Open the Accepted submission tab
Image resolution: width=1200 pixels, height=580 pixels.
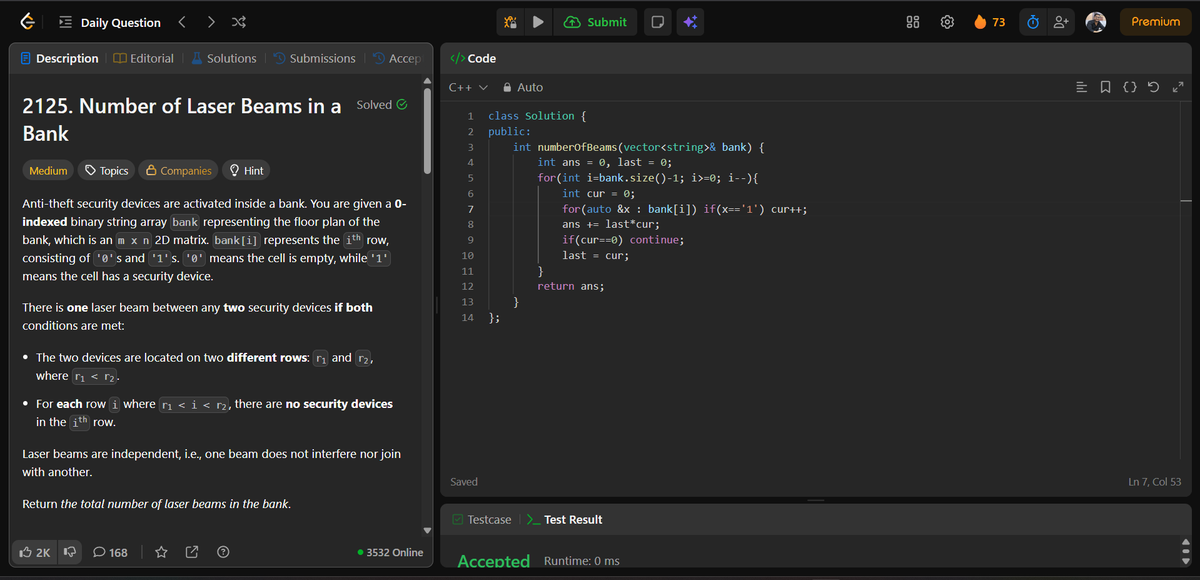397,59
